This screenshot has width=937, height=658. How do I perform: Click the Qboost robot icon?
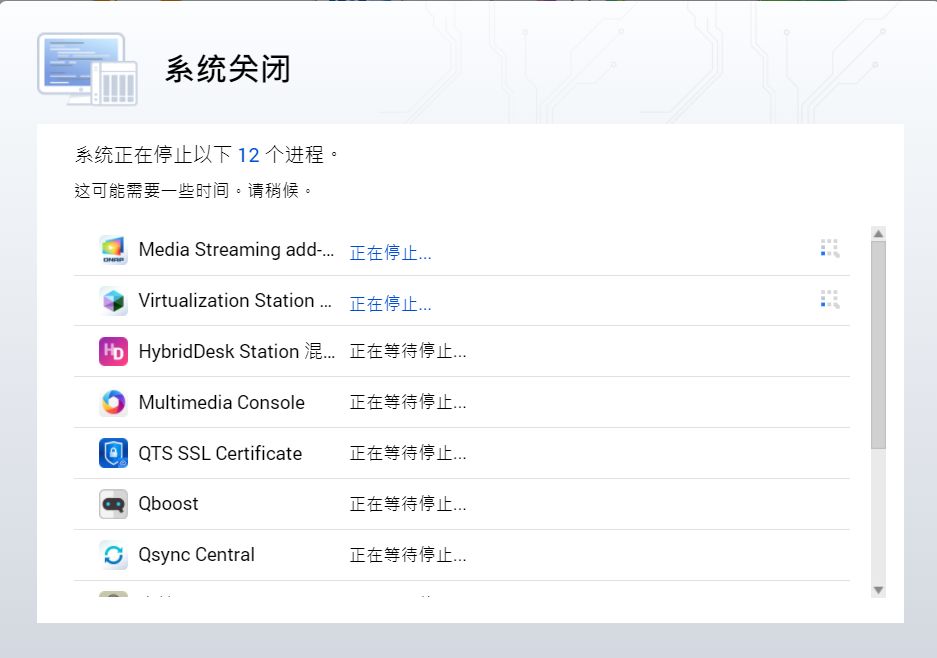(x=114, y=504)
